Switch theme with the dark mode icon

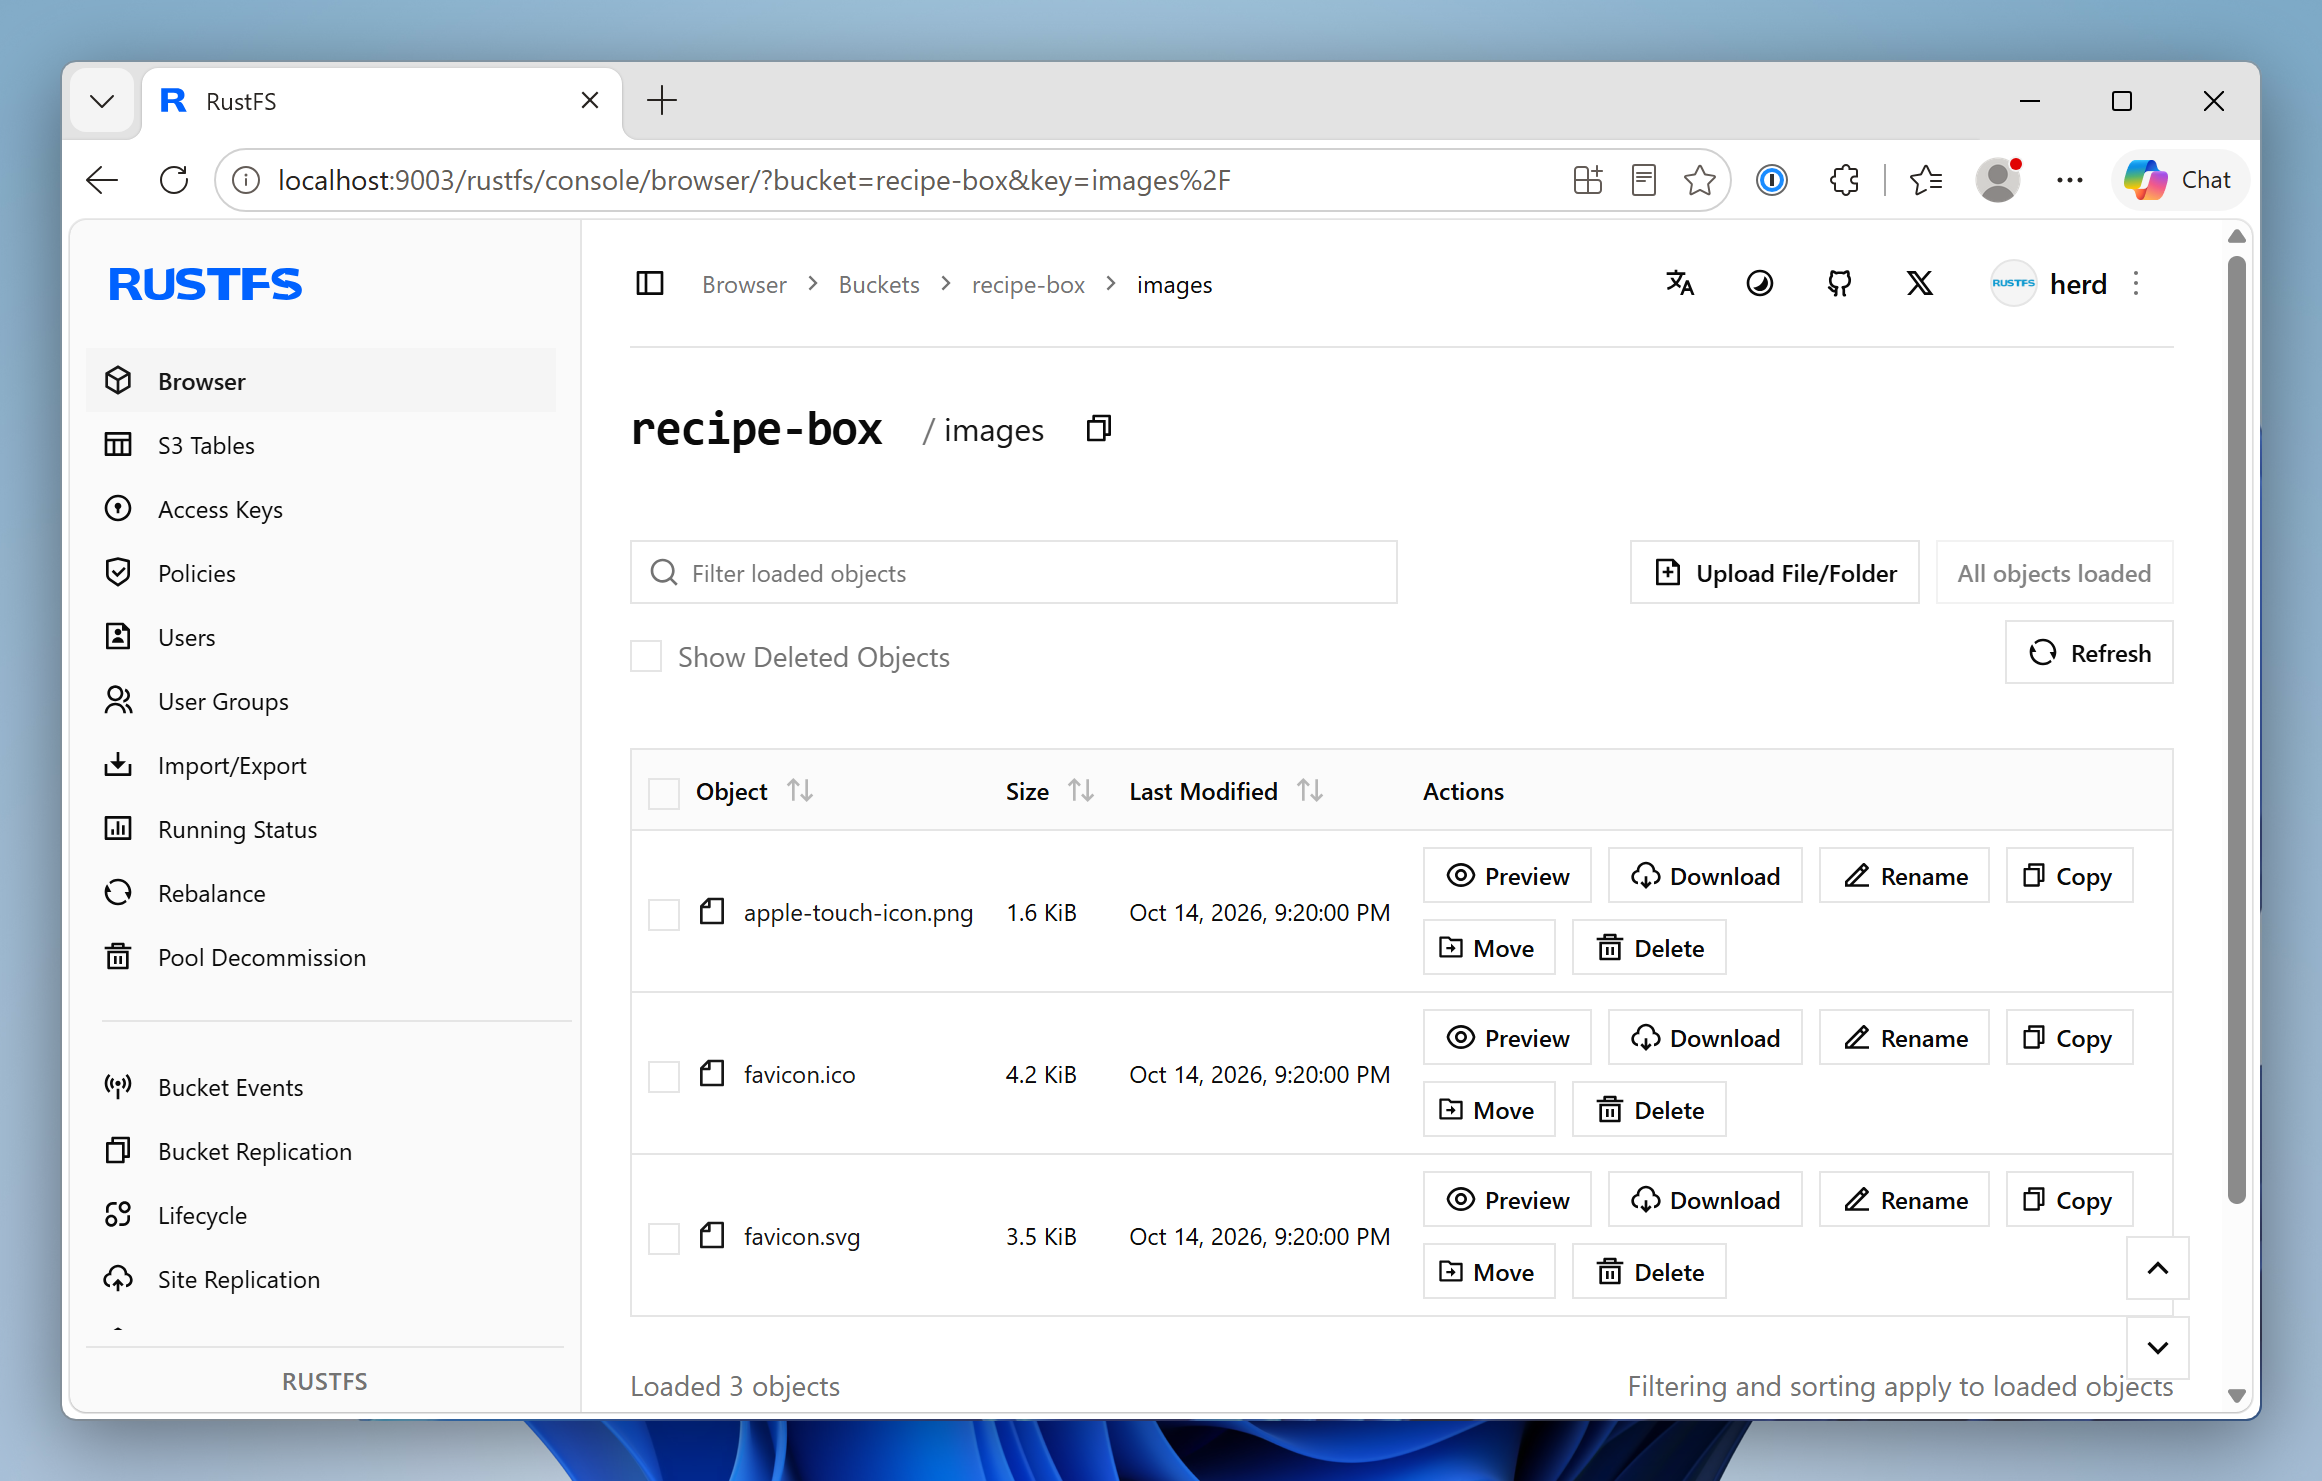coord(1760,284)
